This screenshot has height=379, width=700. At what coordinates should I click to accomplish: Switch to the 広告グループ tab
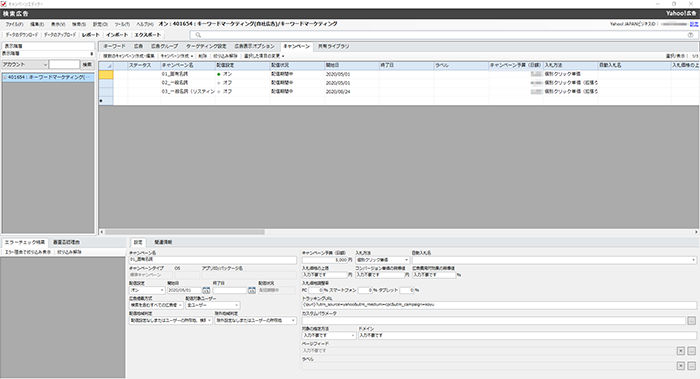pos(164,46)
